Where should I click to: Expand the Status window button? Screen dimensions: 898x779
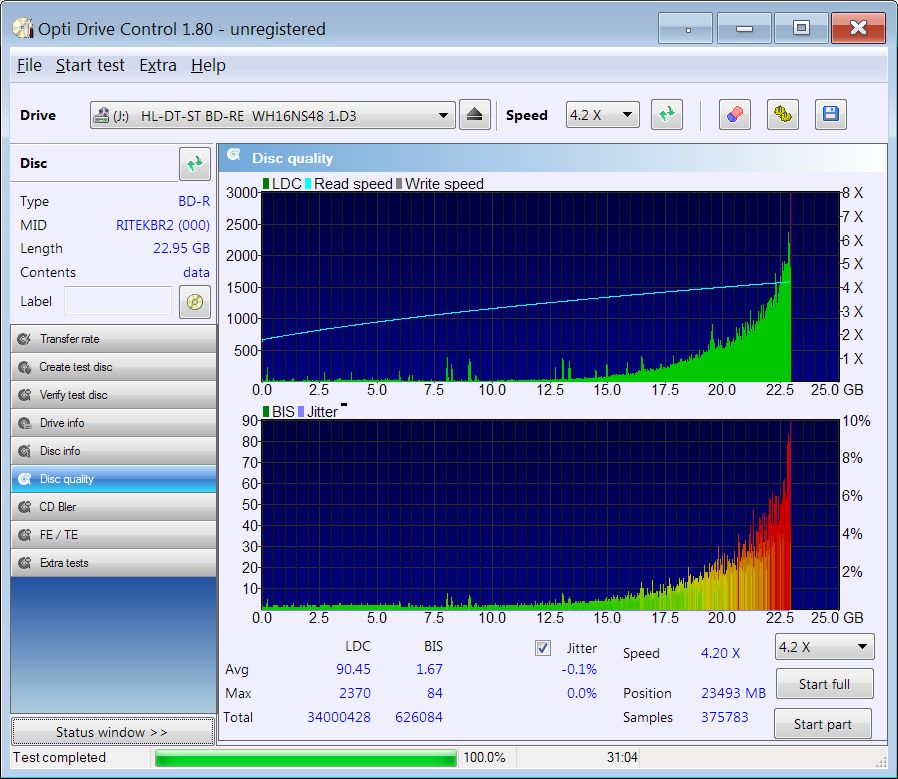click(113, 732)
